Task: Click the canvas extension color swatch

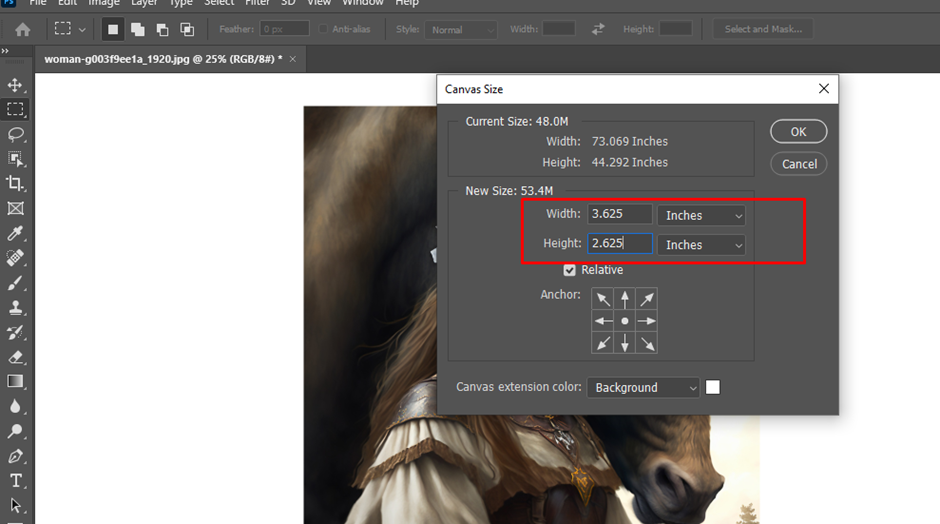Action: click(x=713, y=387)
